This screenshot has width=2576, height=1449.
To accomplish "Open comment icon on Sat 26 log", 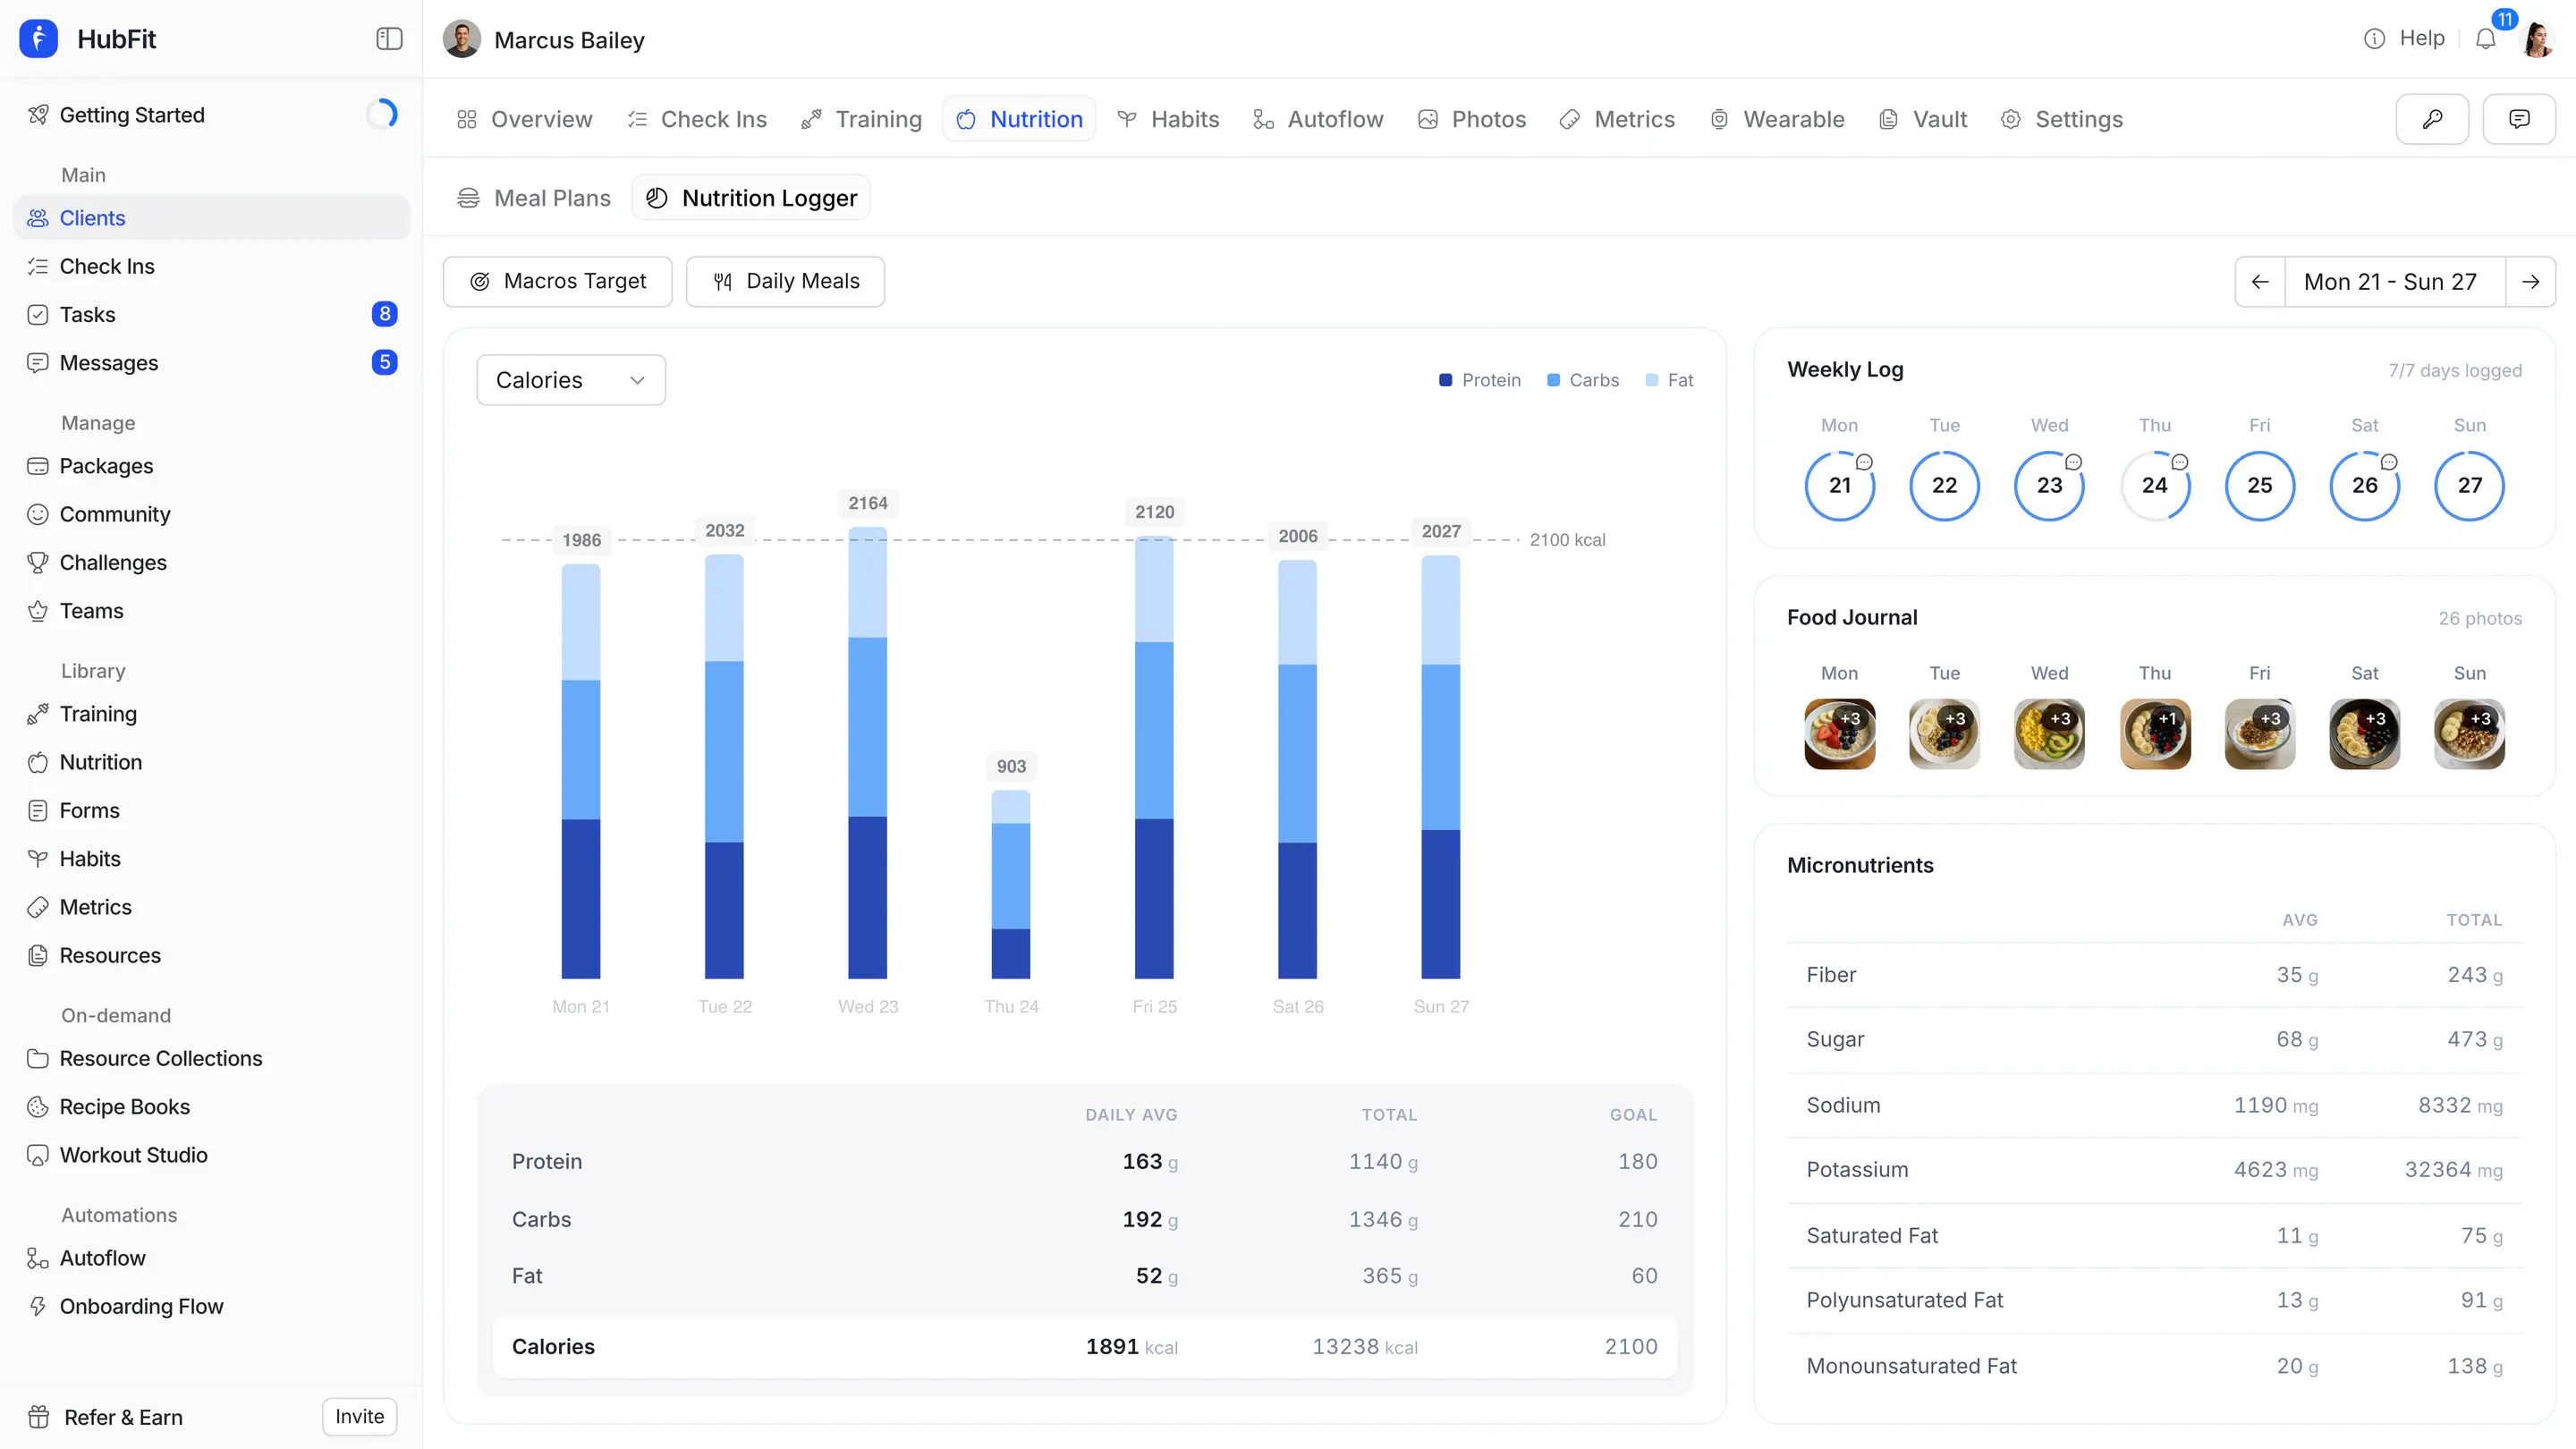I will tap(2389, 462).
